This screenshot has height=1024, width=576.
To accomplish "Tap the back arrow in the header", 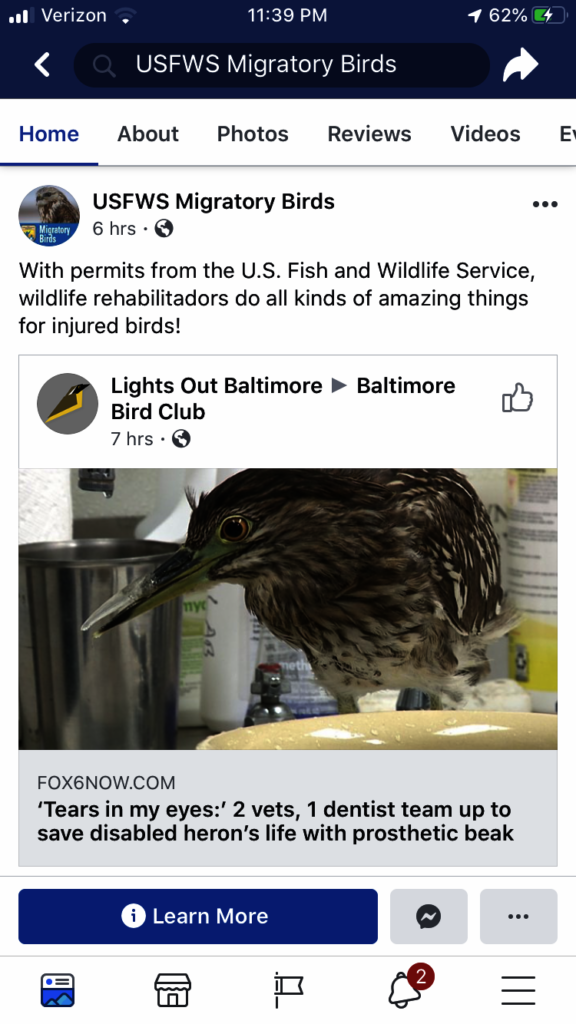I will point(42,65).
